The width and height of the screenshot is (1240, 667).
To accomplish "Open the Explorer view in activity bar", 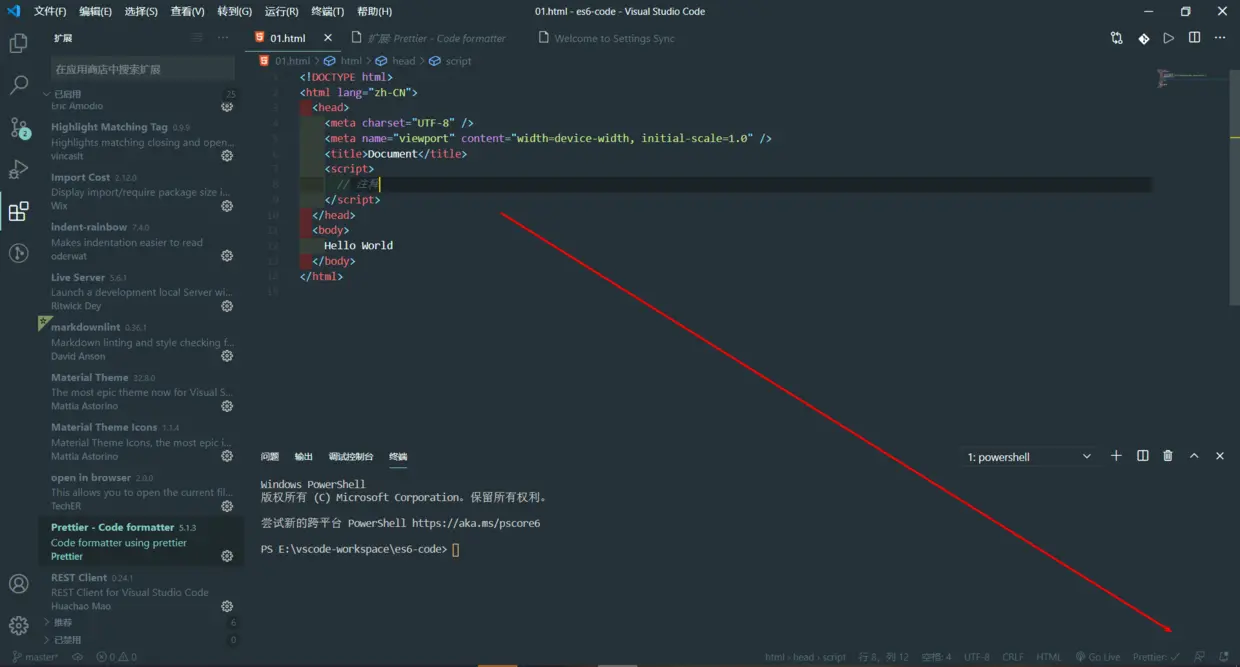I will click(x=18, y=43).
